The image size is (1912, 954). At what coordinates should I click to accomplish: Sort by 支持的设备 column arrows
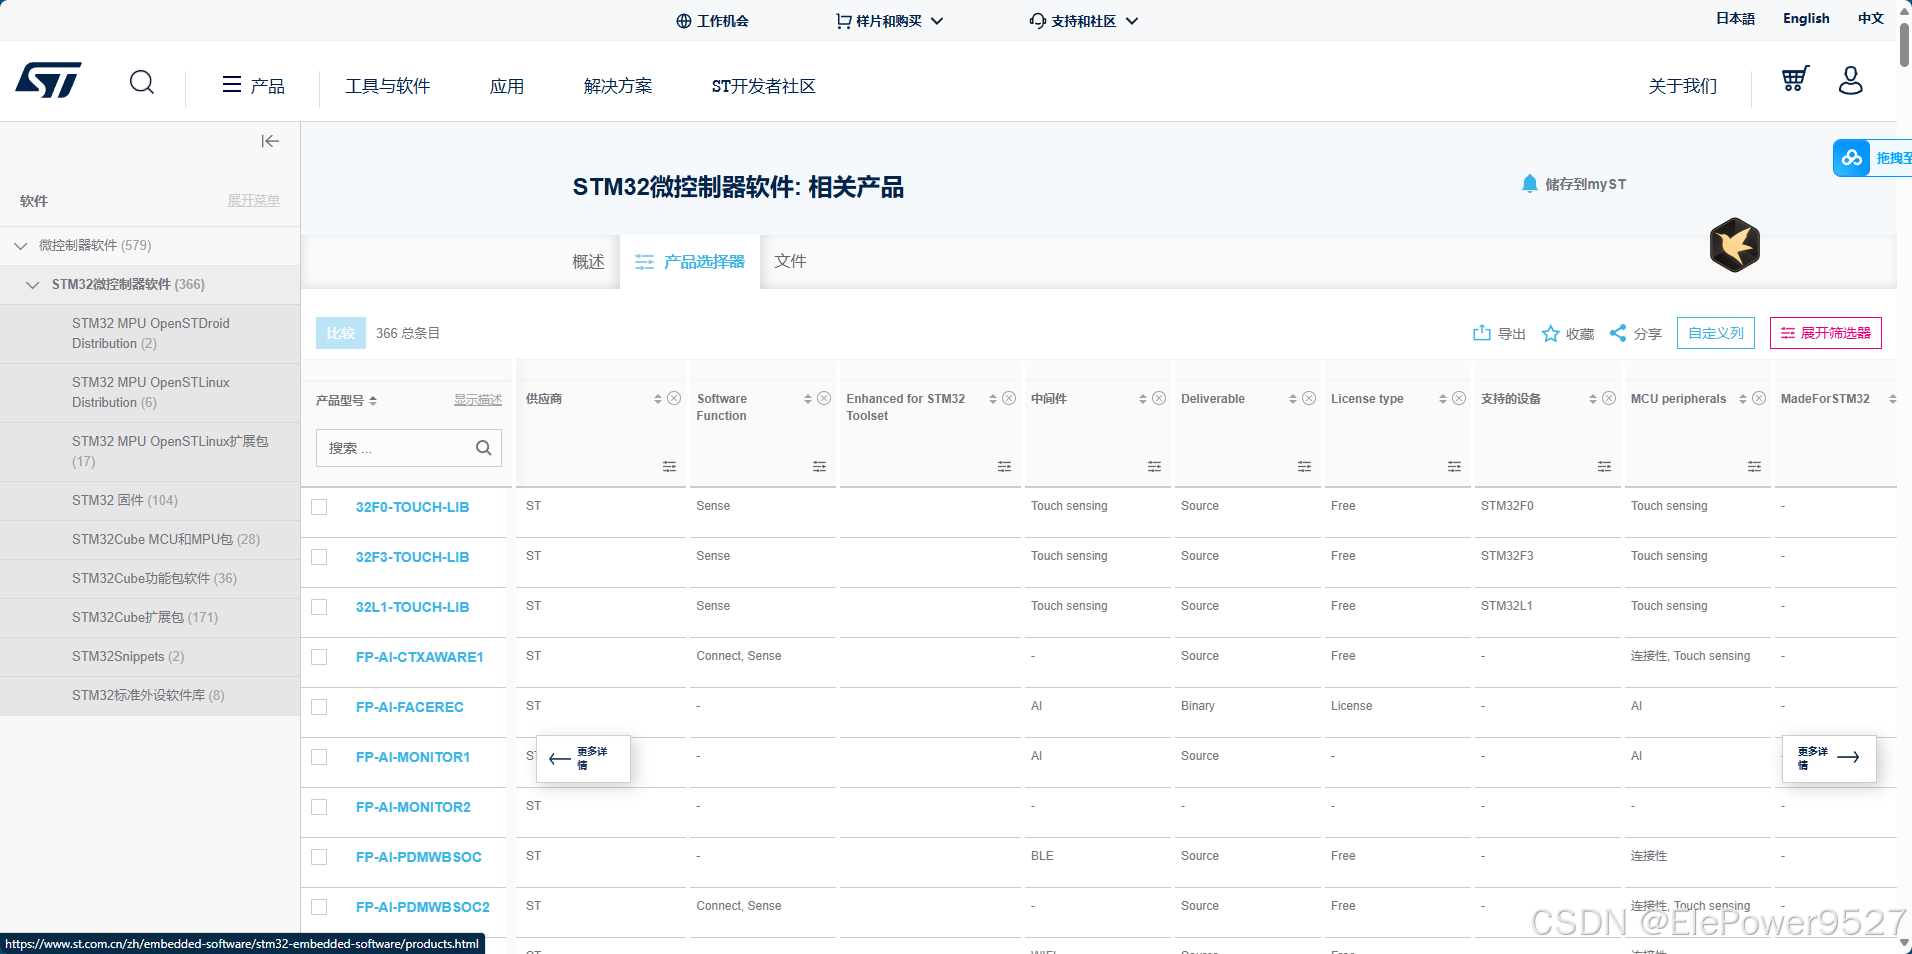pos(1593,399)
